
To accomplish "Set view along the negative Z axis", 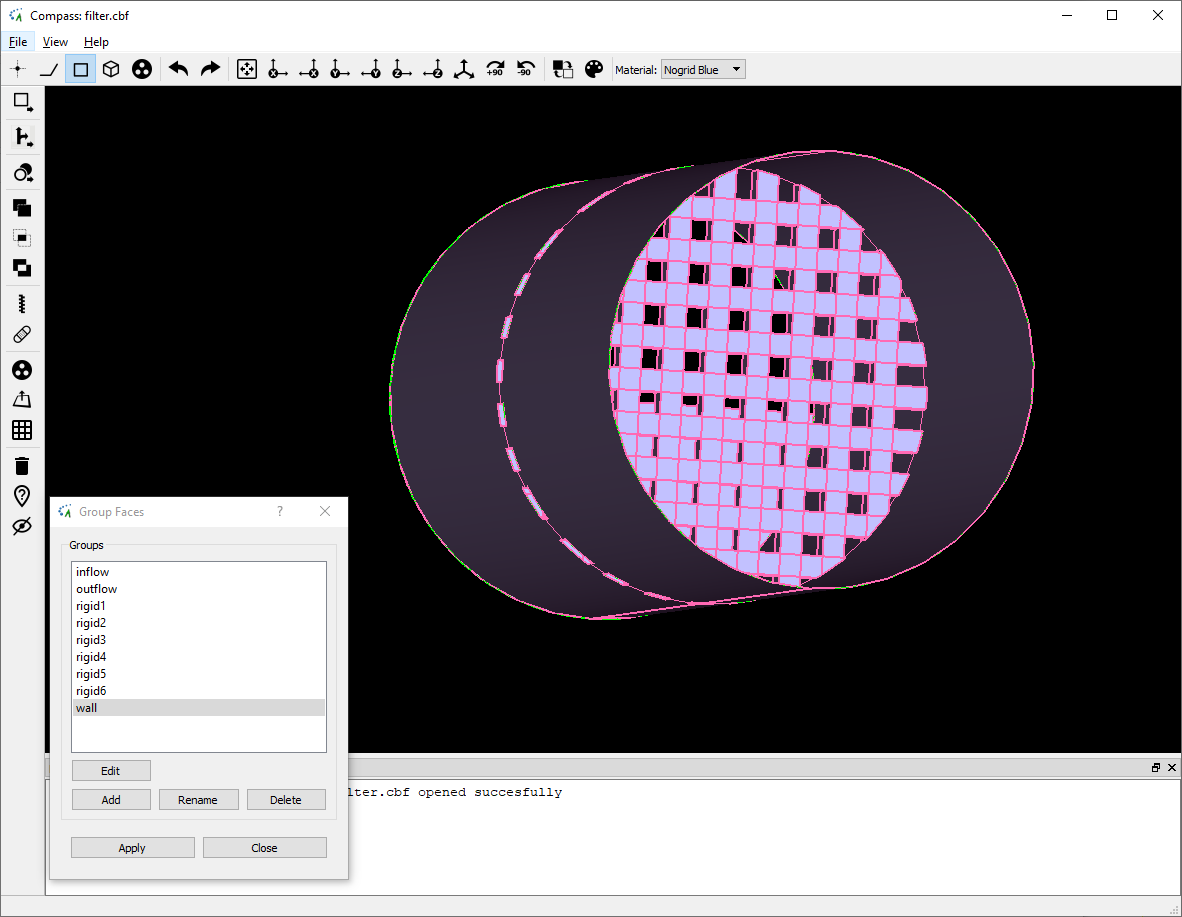I will pos(433,69).
